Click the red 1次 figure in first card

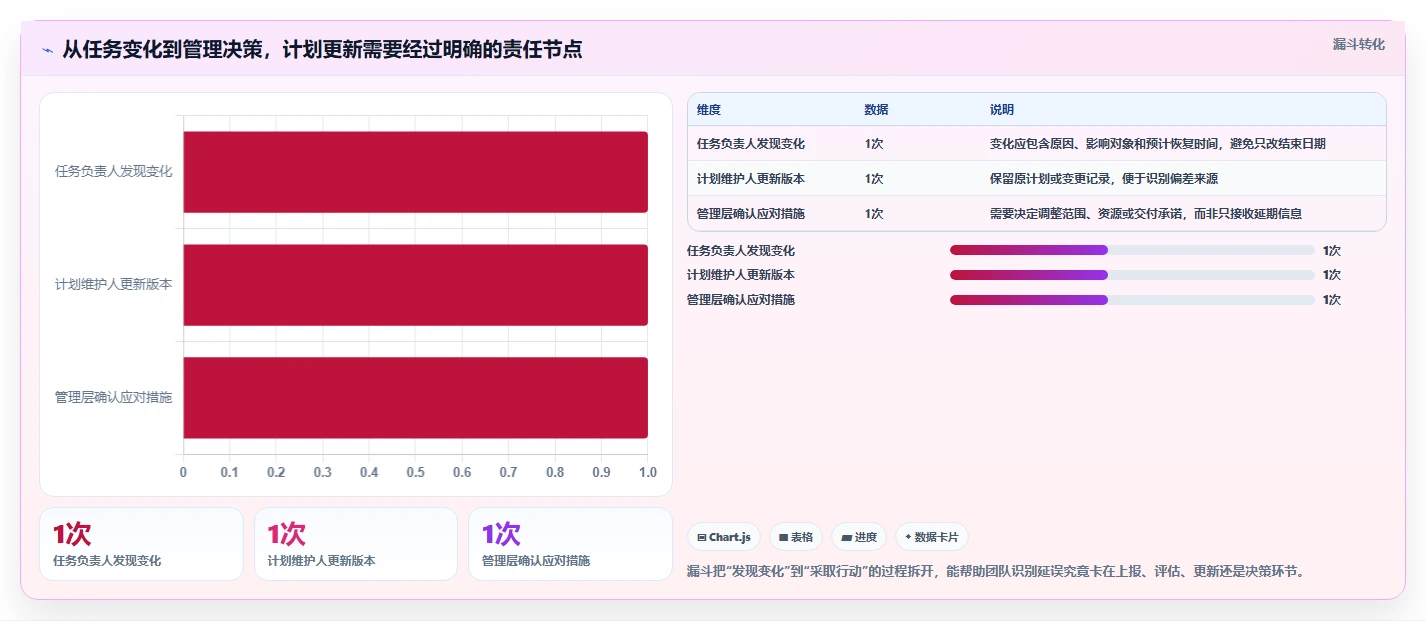point(72,534)
